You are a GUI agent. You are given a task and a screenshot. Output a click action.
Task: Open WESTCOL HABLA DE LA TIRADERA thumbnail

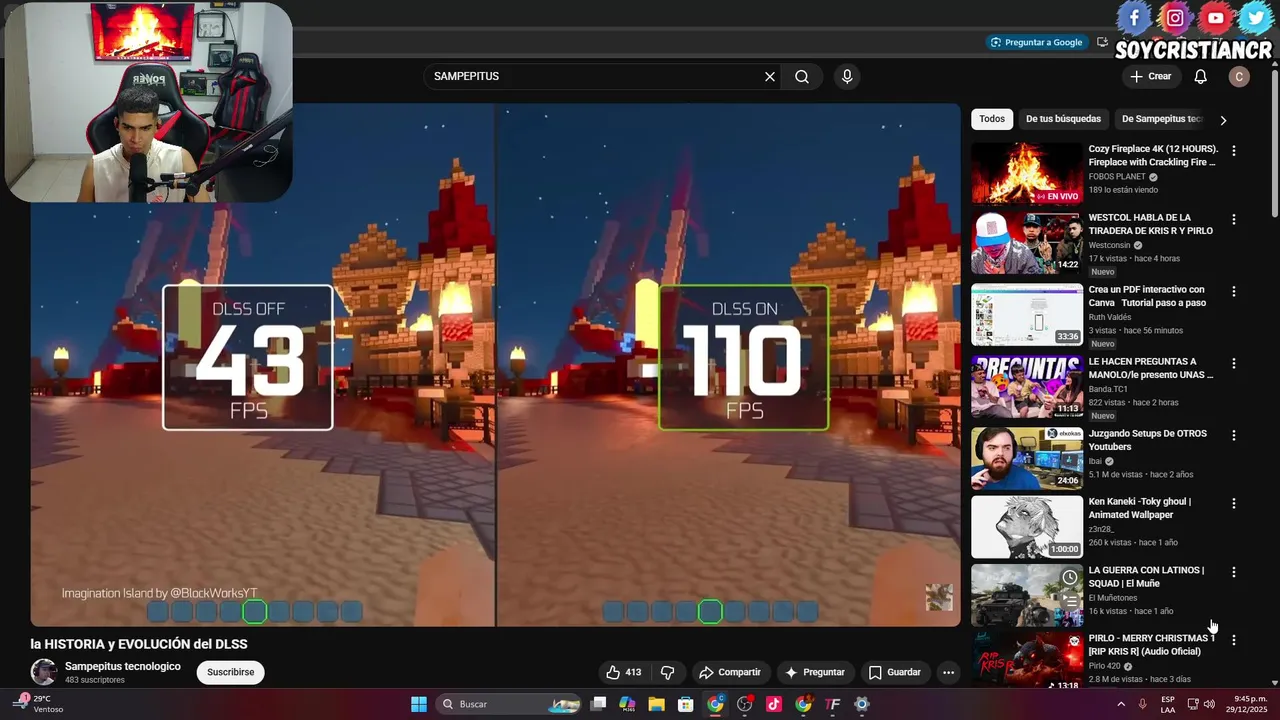point(1027,242)
